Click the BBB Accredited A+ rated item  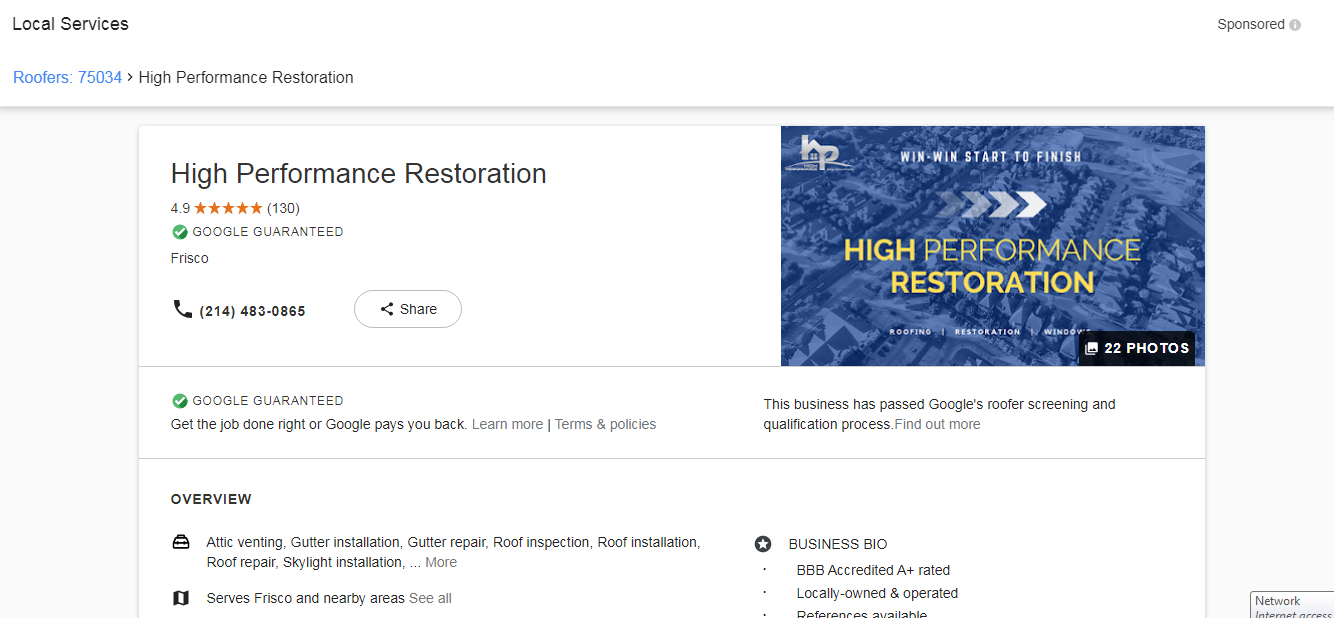[873, 570]
